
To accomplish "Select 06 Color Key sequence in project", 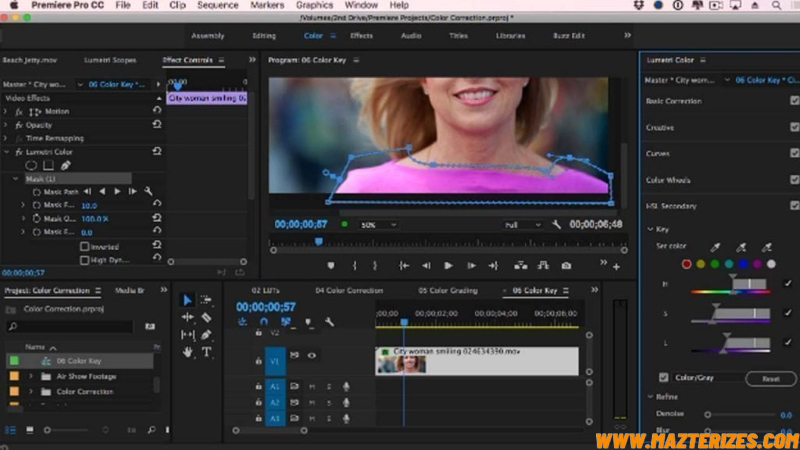I will coord(79,361).
